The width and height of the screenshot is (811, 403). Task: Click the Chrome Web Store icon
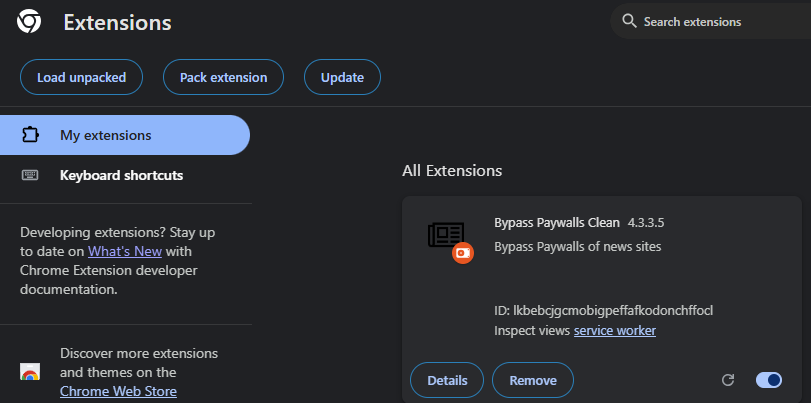click(30, 372)
